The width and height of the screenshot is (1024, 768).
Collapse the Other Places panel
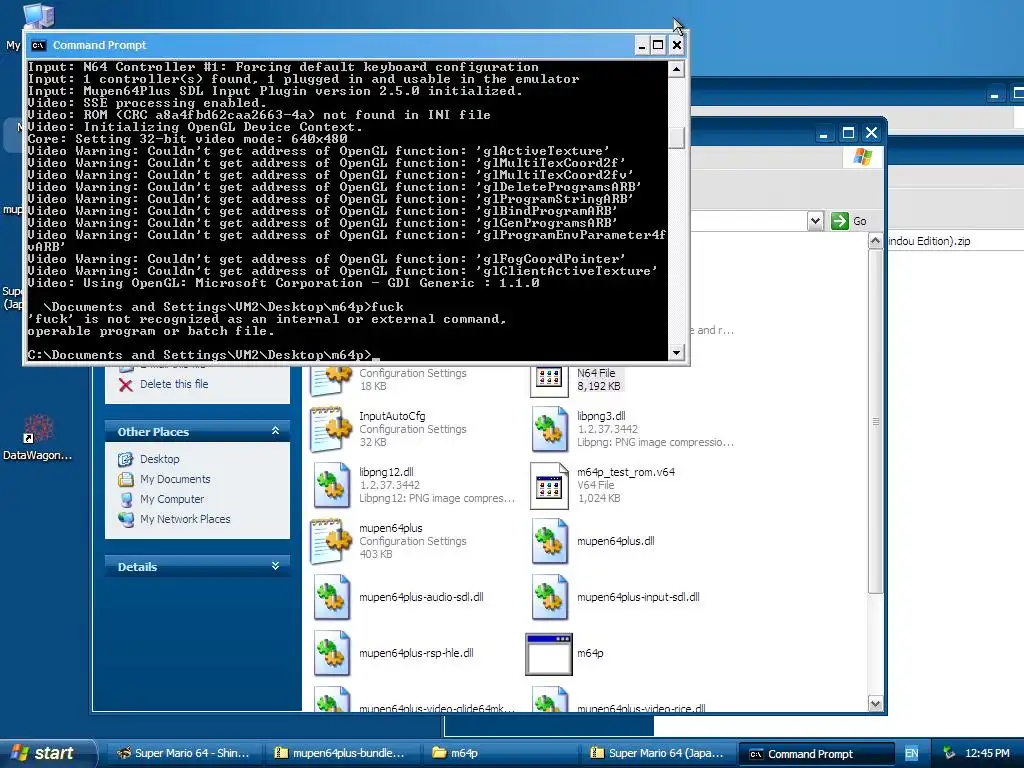(x=276, y=431)
